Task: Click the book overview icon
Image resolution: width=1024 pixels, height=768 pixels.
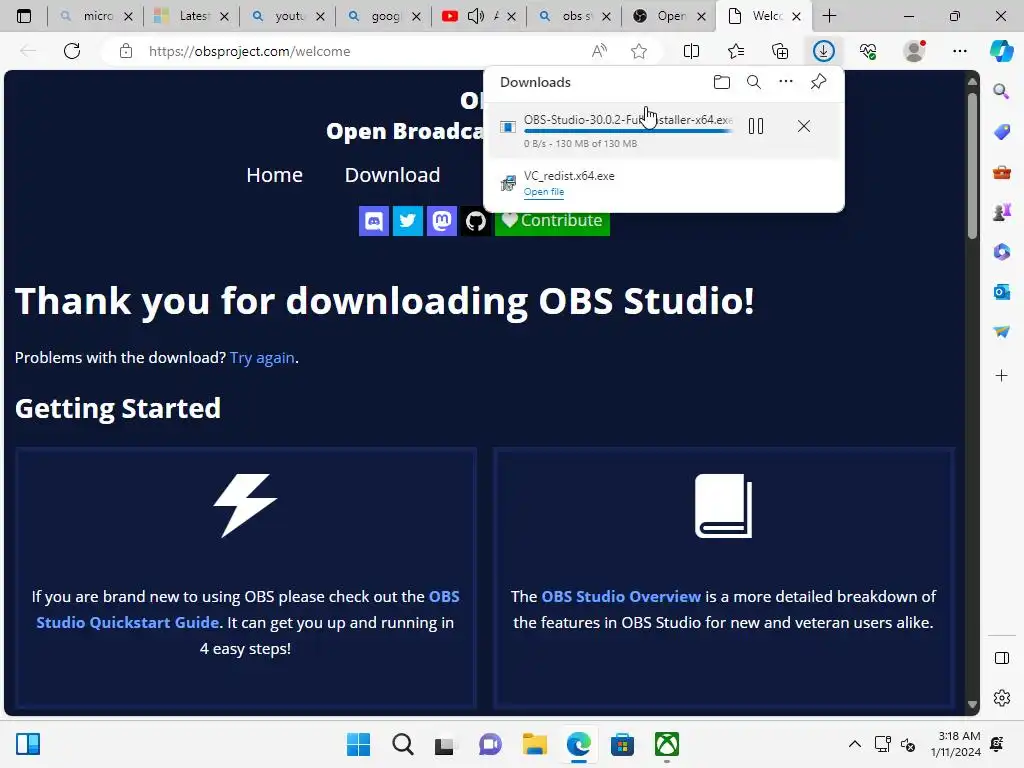Action: point(724,505)
